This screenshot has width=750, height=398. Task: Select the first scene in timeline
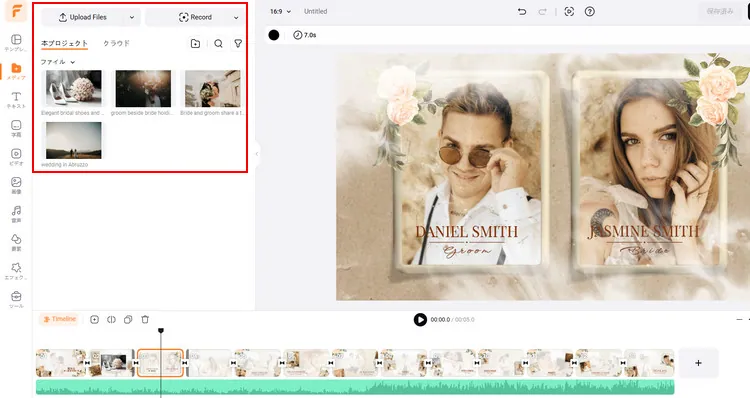click(61, 363)
